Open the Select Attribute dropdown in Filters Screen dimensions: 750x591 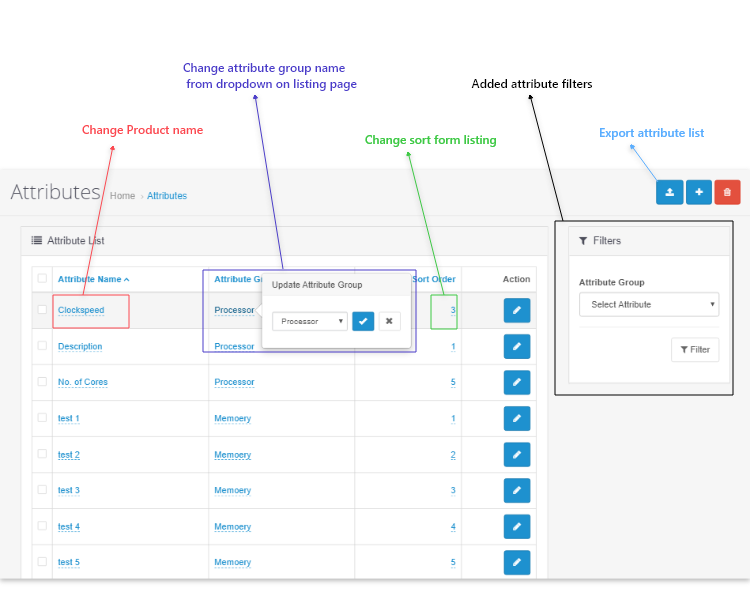click(649, 305)
